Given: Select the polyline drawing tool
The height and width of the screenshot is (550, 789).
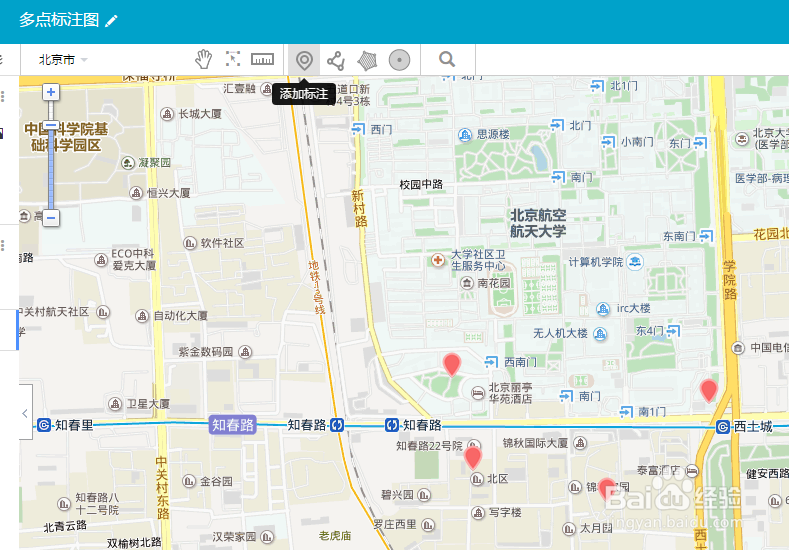Looking at the screenshot, I should tap(336, 60).
